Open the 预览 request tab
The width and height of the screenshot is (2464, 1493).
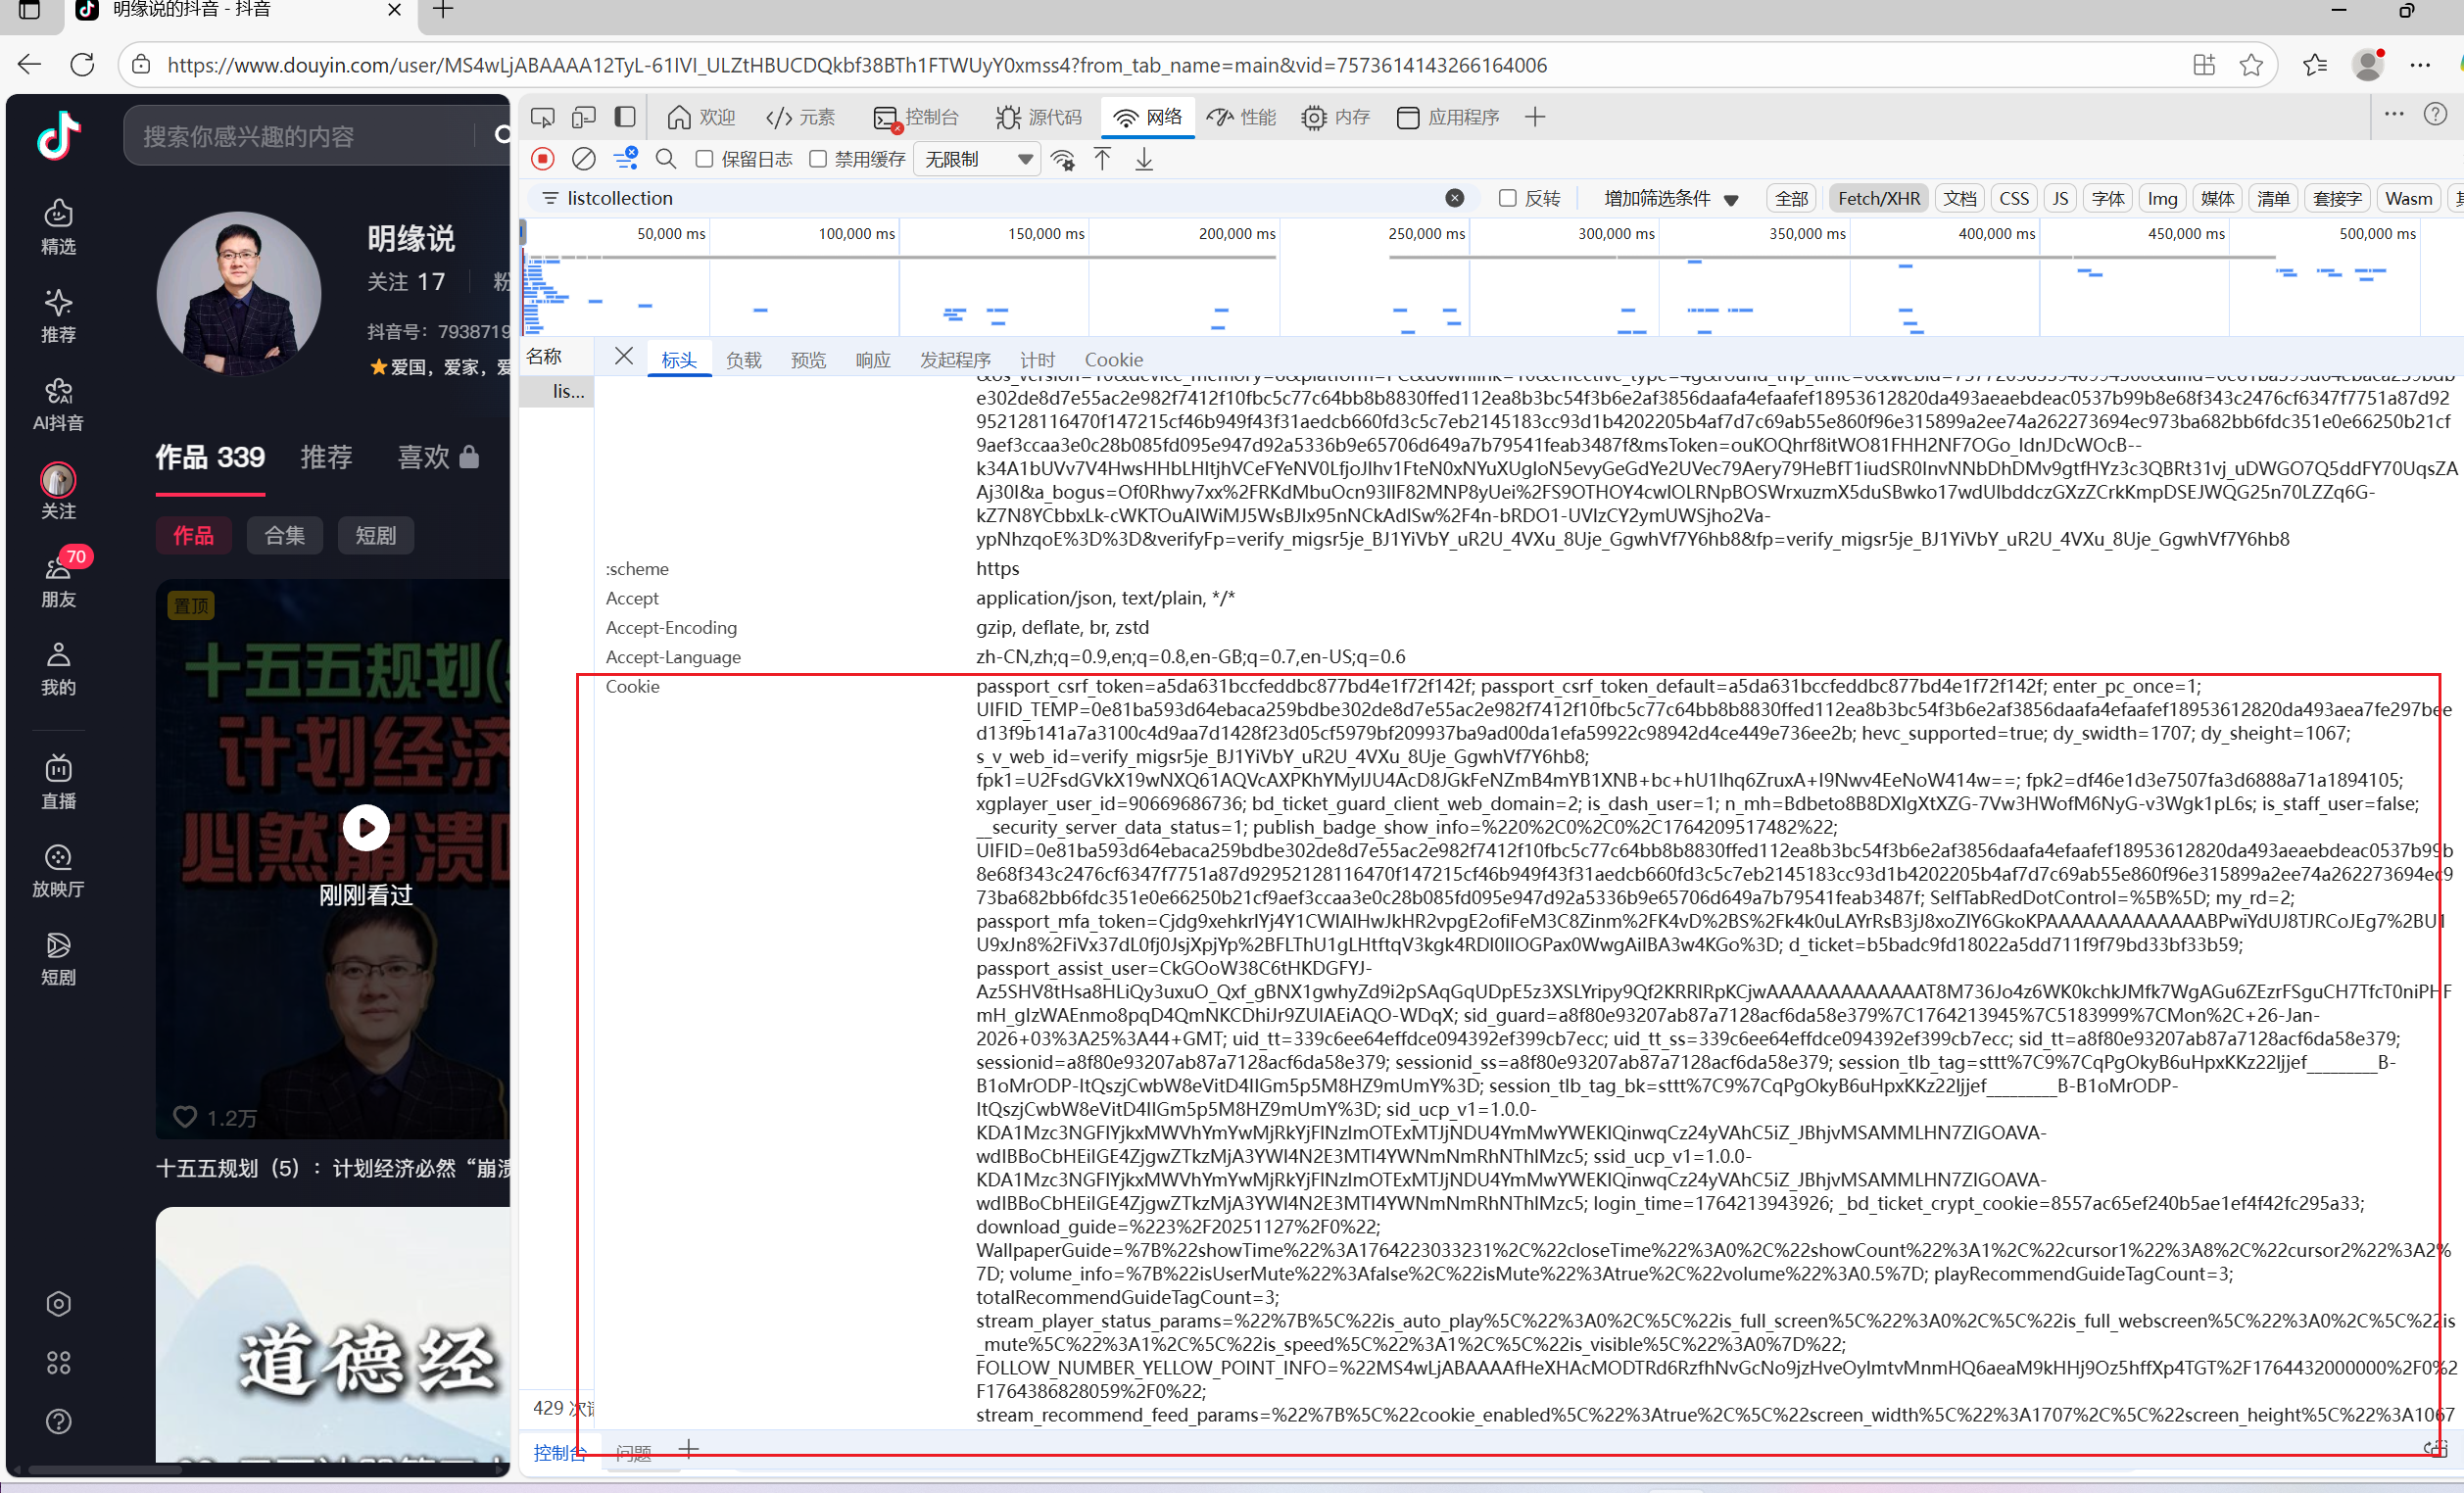pyautogui.click(x=808, y=359)
